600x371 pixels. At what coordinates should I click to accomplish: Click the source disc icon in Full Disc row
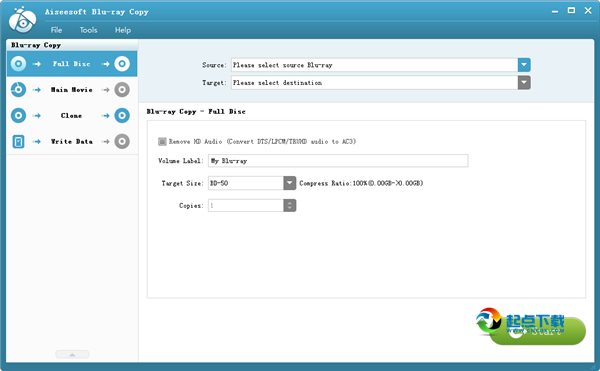coord(18,64)
